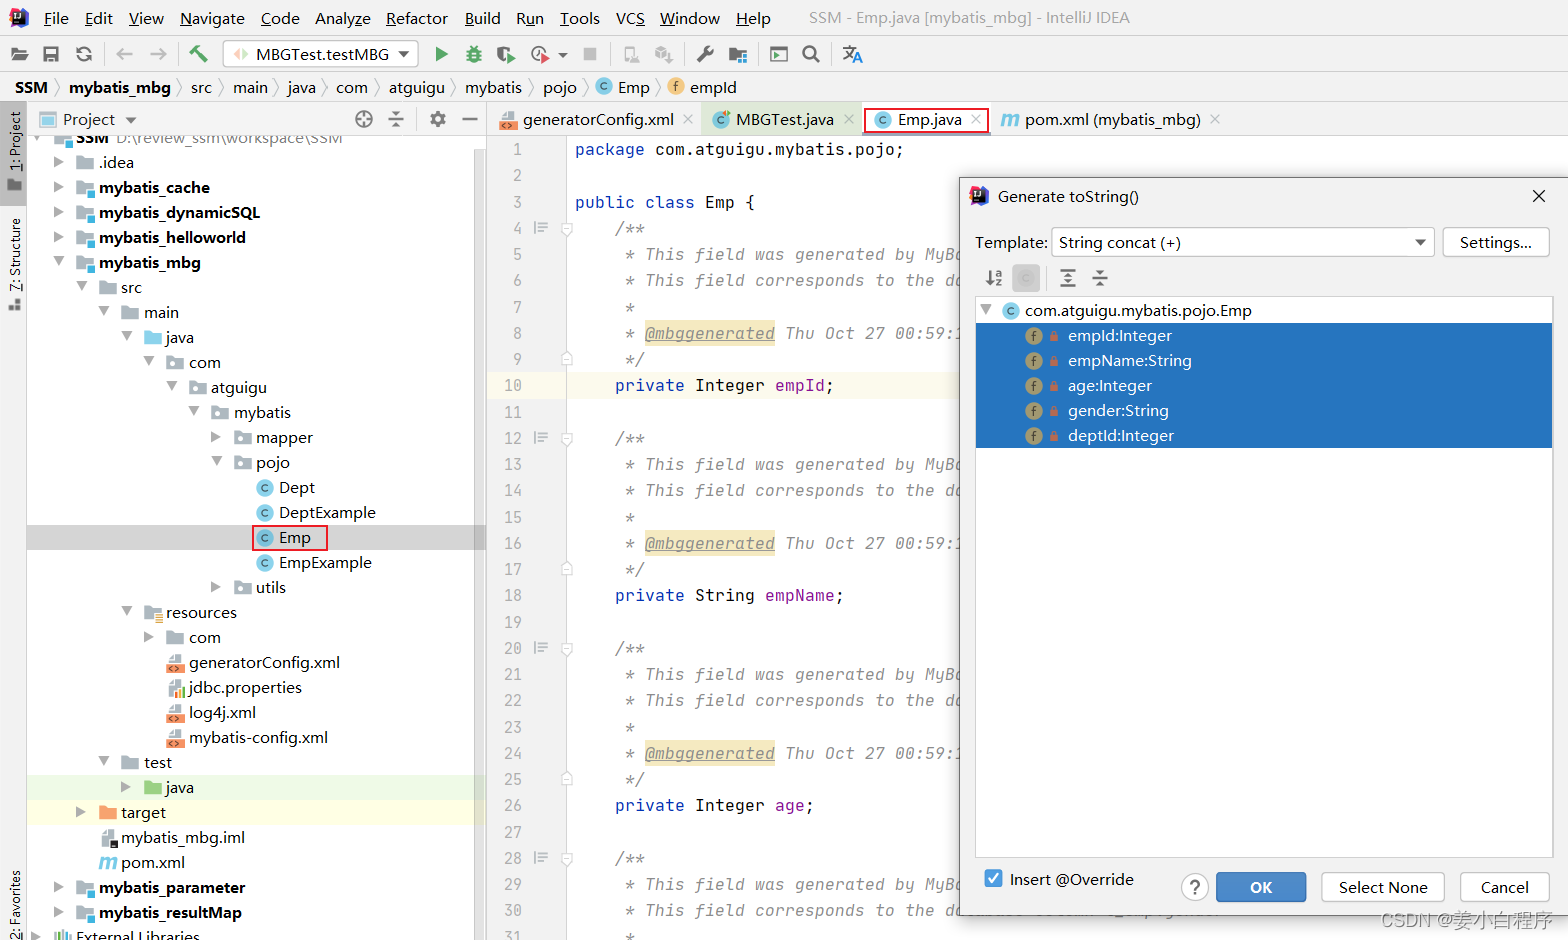1568x940 pixels.
Task: Toggle show classes in the toString dialog
Action: 1026,278
